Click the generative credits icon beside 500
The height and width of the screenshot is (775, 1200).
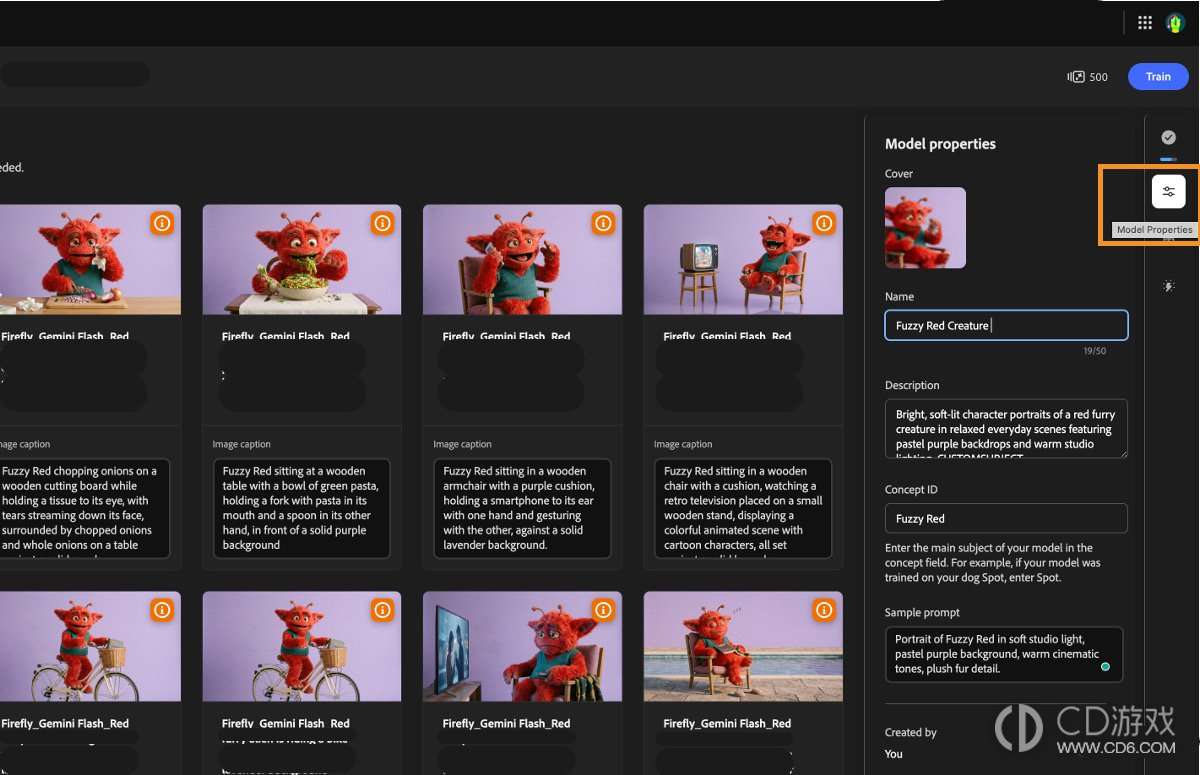(x=1076, y=77)
